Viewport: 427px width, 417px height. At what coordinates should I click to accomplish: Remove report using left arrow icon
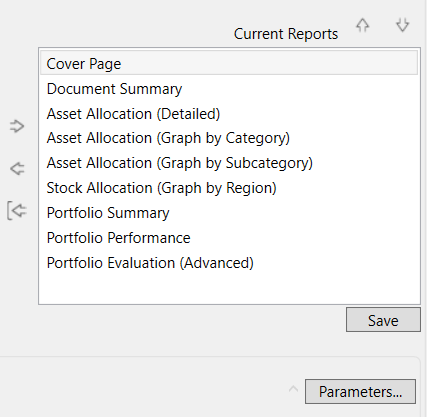point(17,168)
